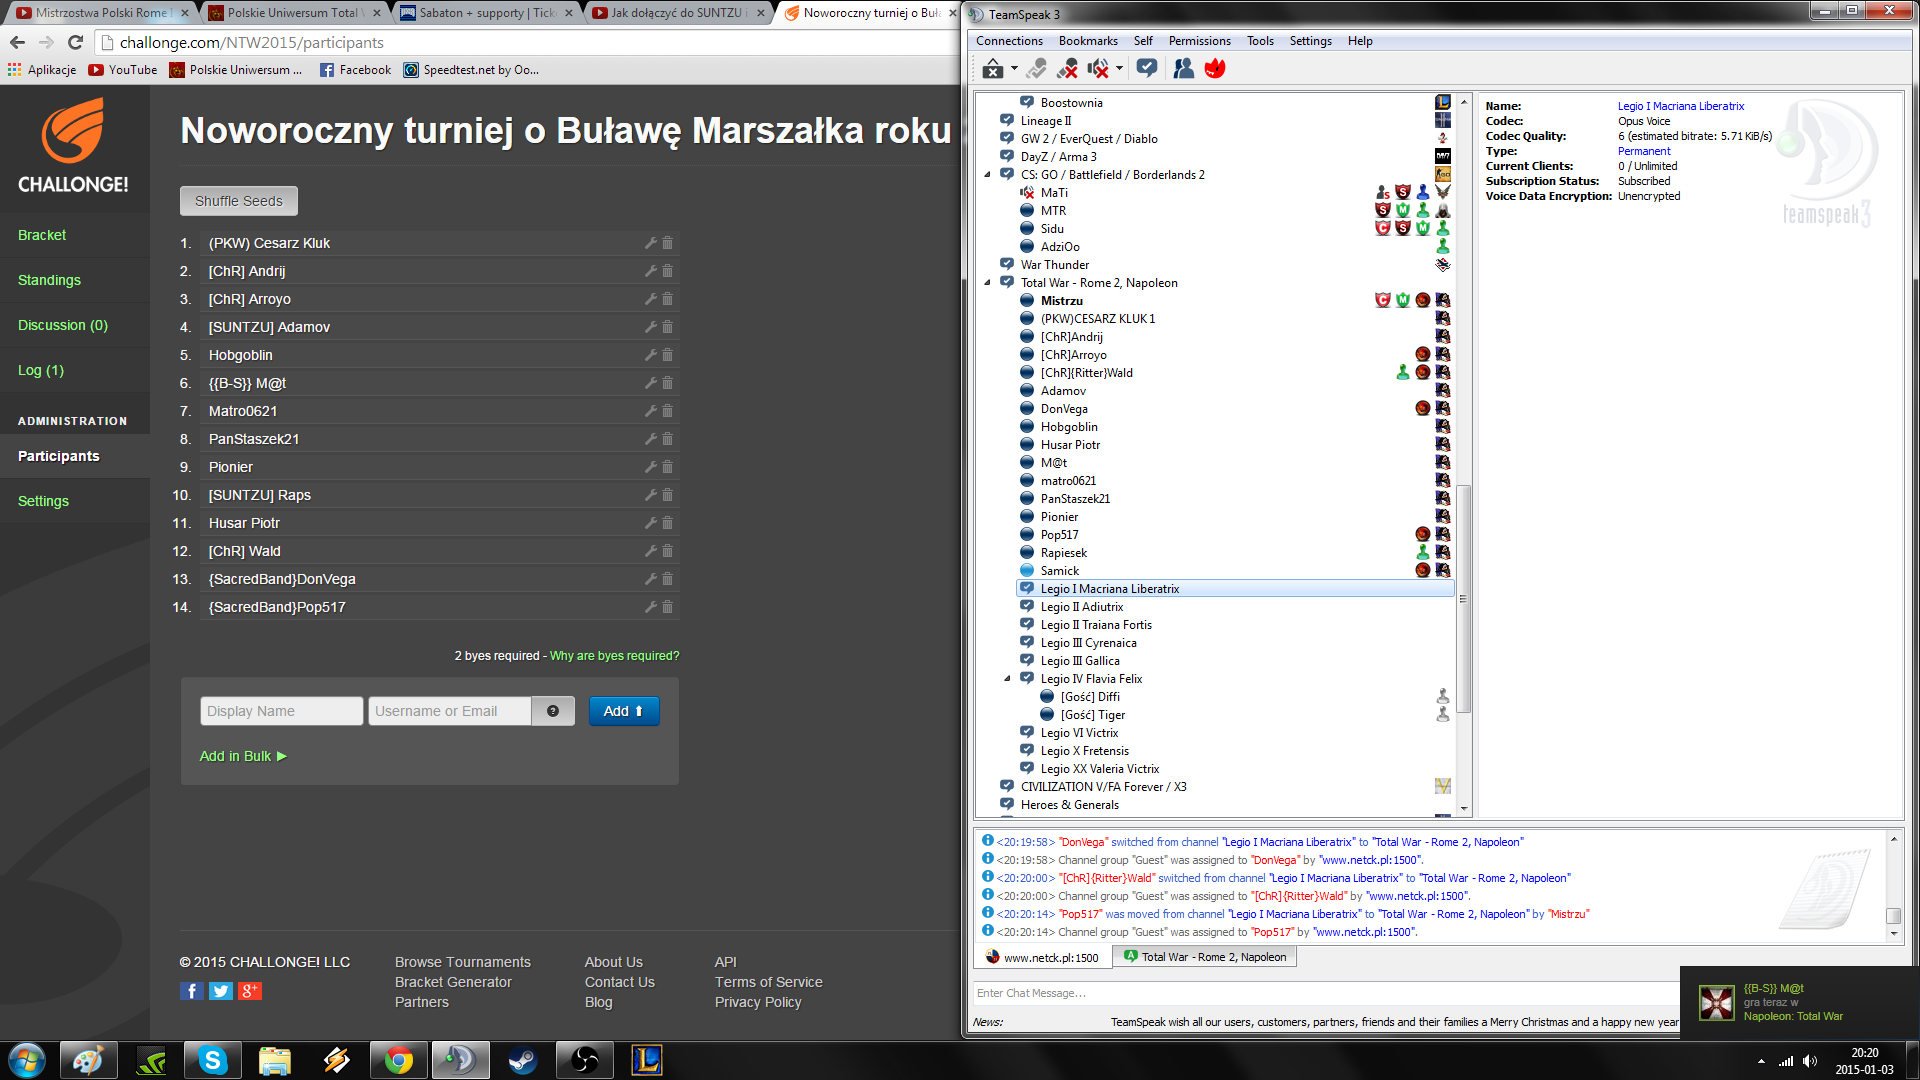Edit participant [ChR] Andrij pencil icon

[x=650, y=271]
